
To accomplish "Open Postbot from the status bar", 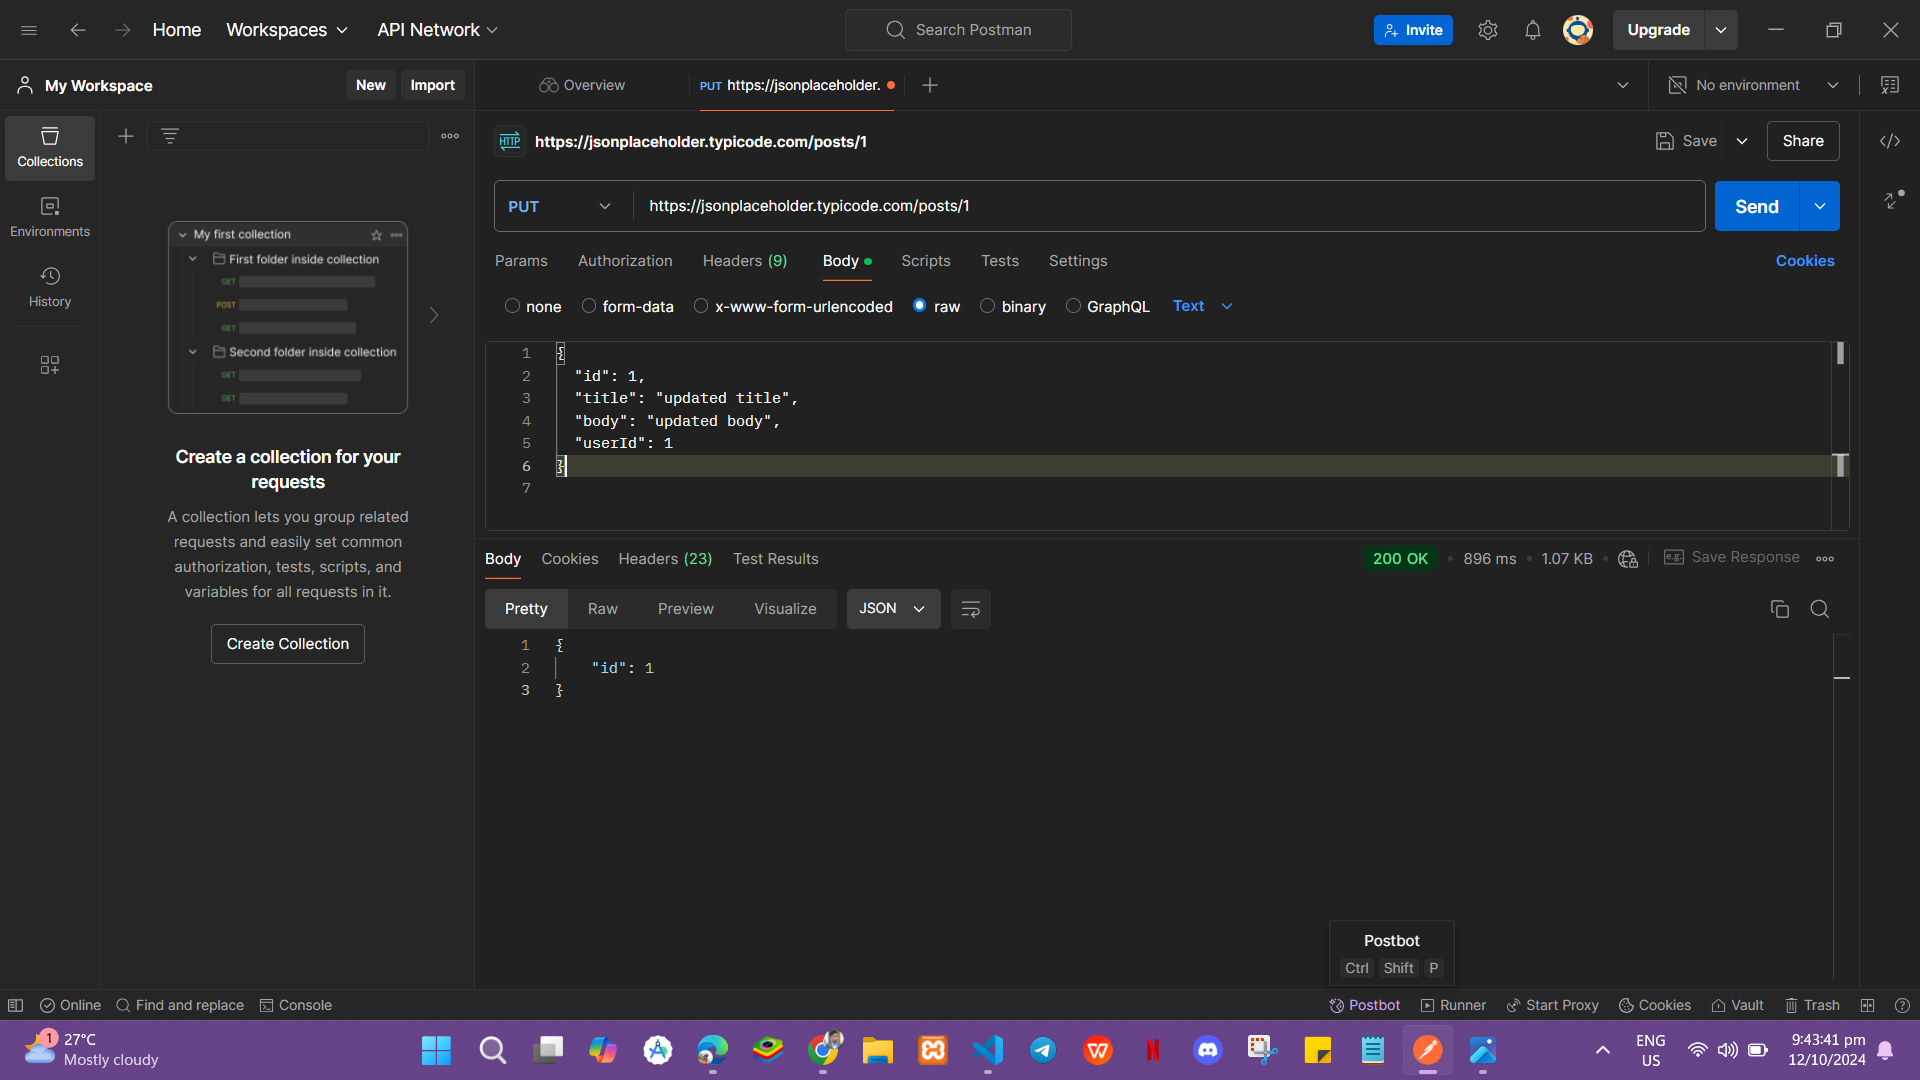I will 1364,1005.
